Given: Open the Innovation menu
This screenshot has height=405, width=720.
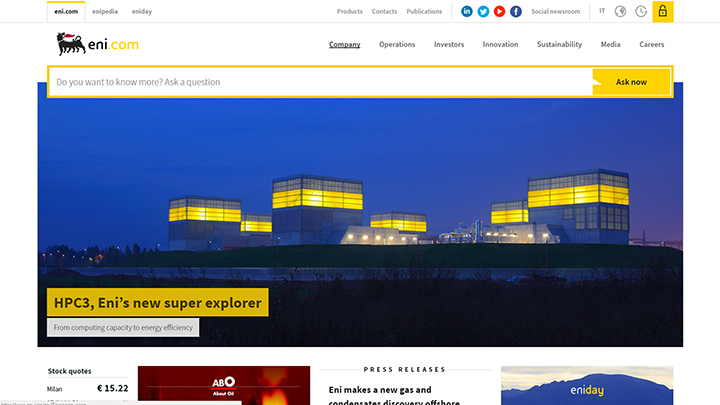Looking at the screenshot, I should tap(500, 45).
